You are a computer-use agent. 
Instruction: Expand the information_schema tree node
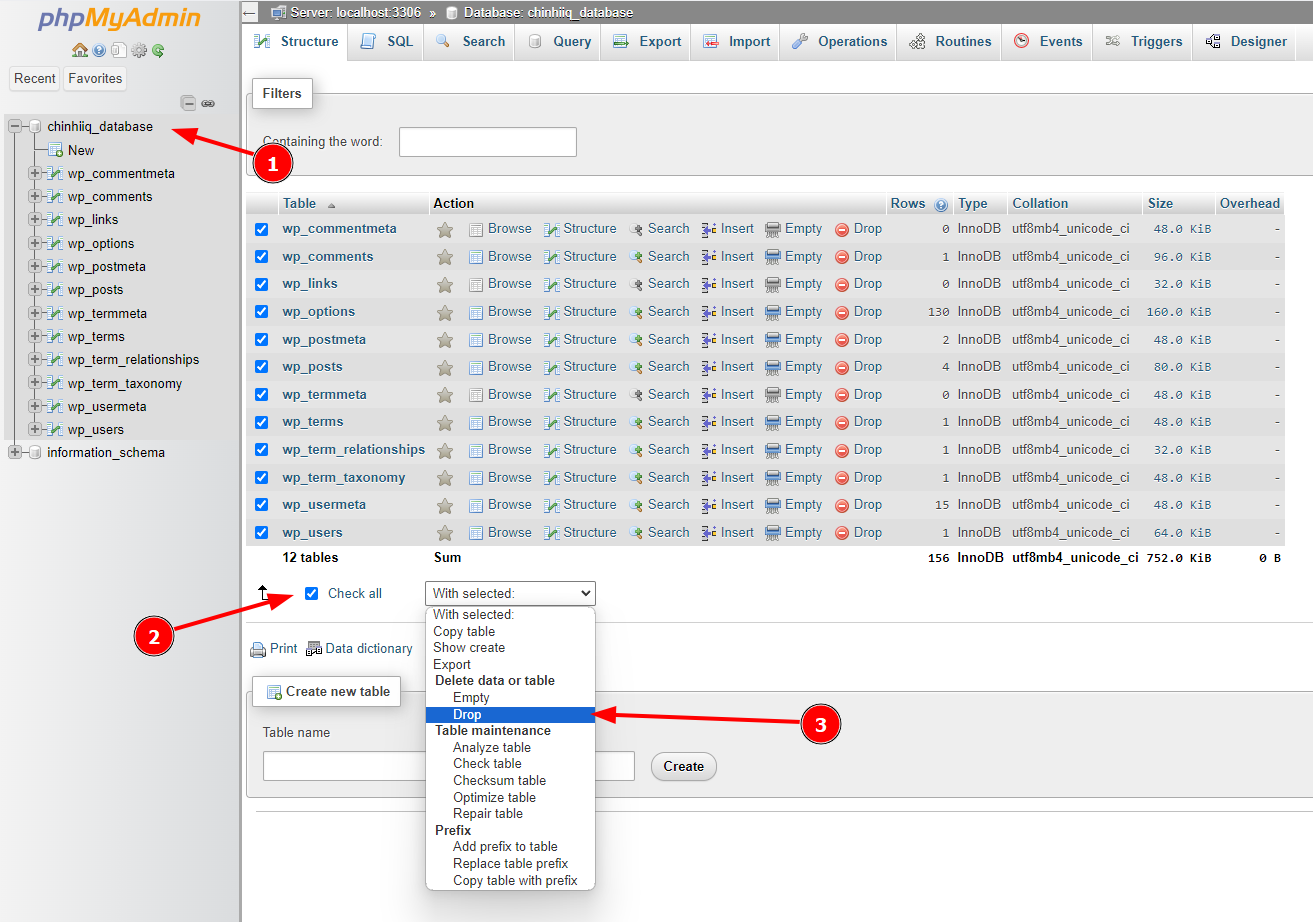coord(15,453)
